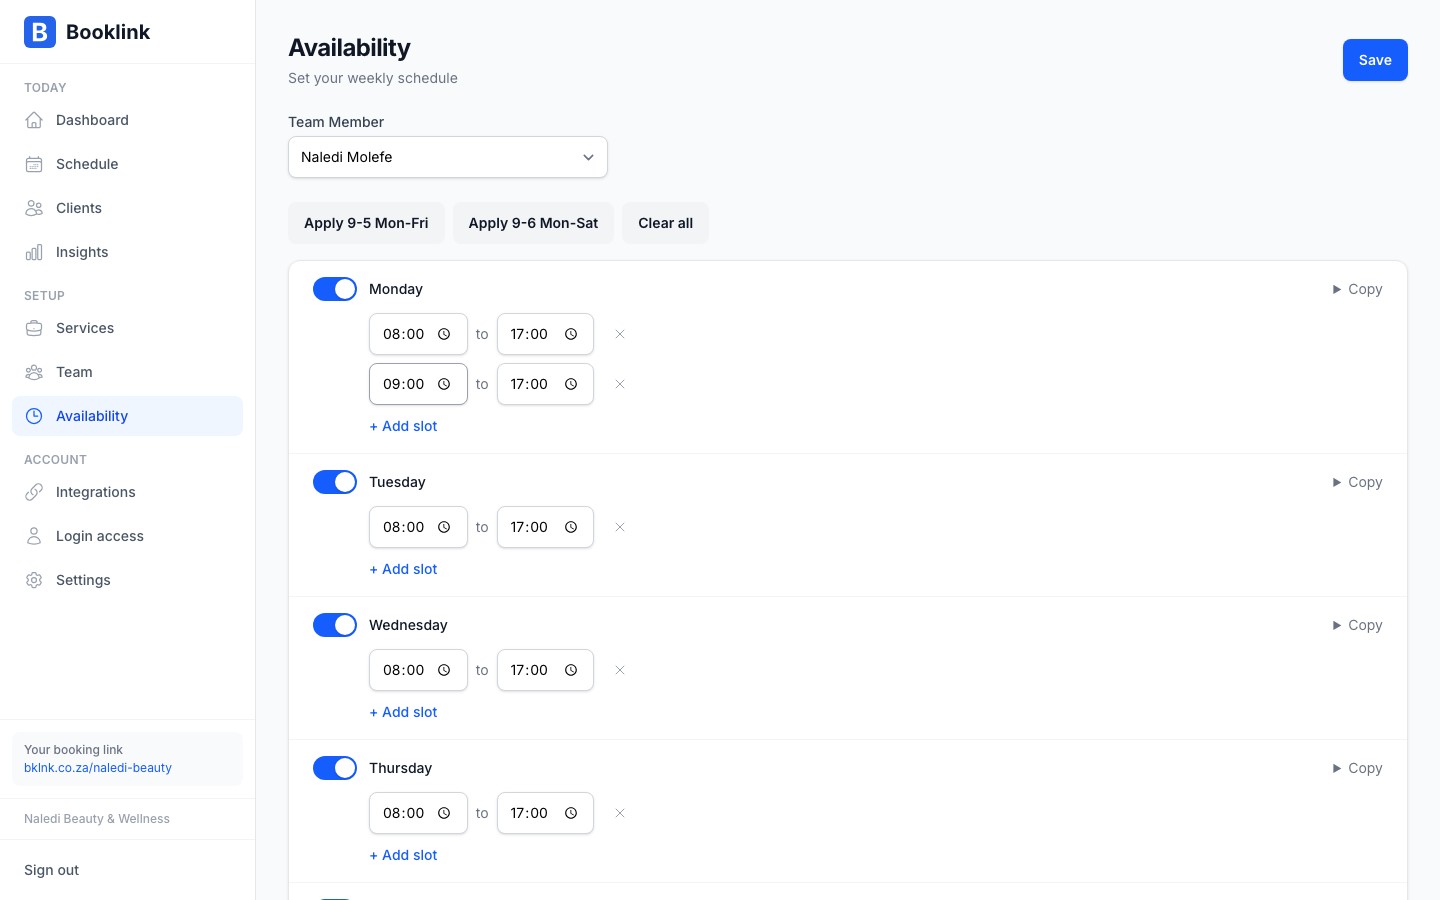Viewport: 1440px width, 900px height.
Task: Open clock picker on Wednesday start time
Action: tap(444, 670)
